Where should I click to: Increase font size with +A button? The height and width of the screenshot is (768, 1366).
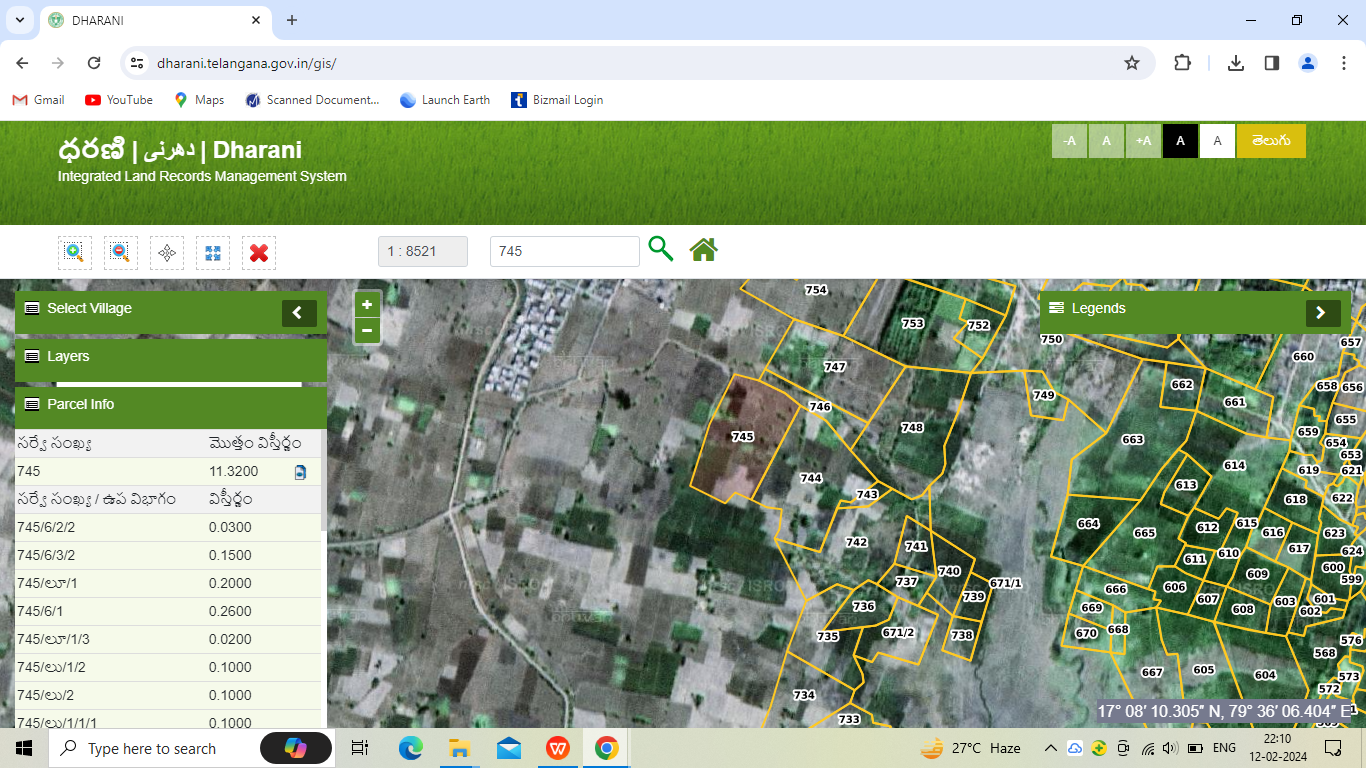click(x=1143, y=141)
